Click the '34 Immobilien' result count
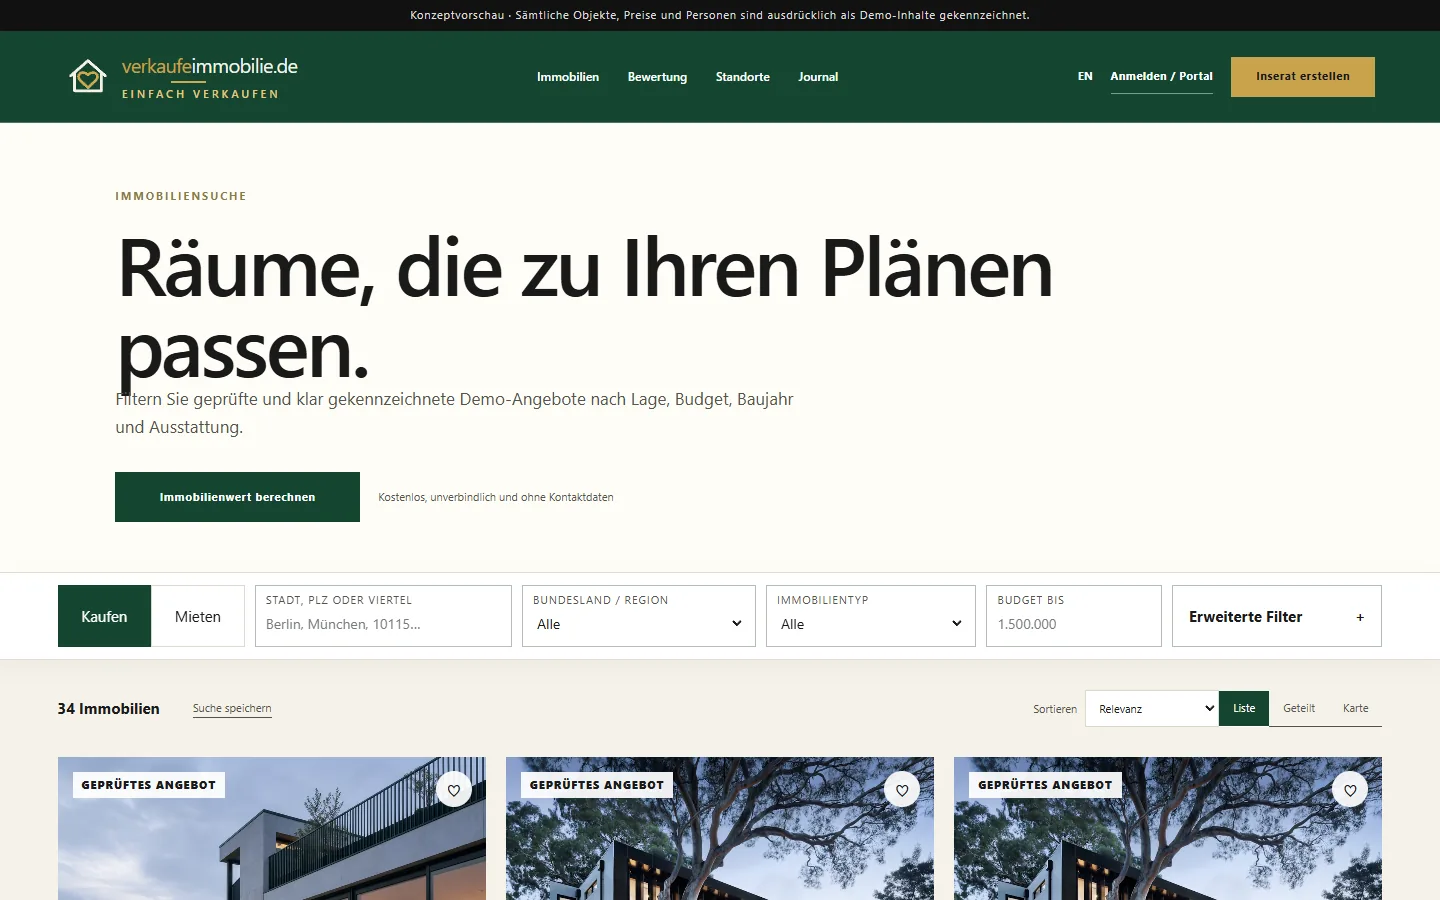The image size is (1440, 900). (x=108, y=708)
